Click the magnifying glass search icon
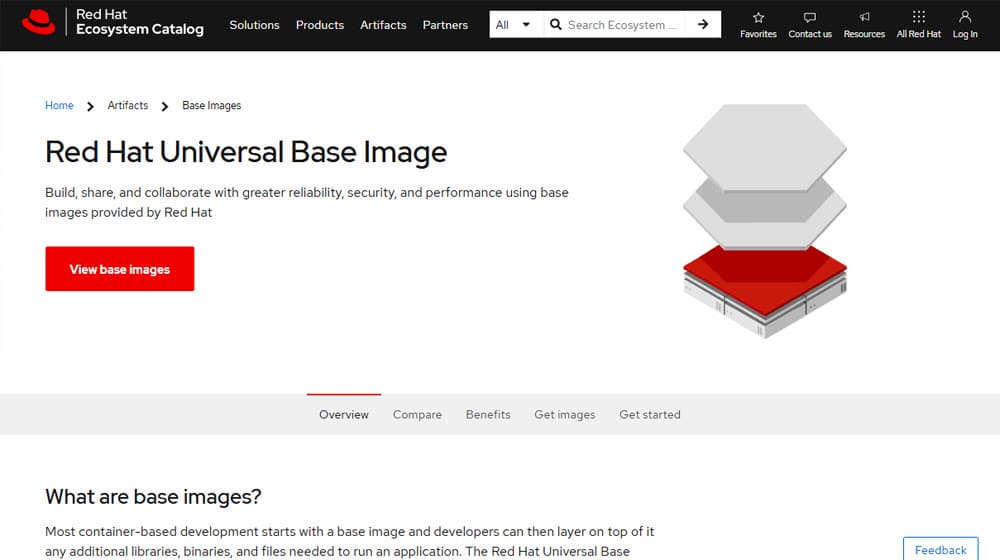Screen dimensions: 1000x560 pyautogui.click(x=556, y=25)
